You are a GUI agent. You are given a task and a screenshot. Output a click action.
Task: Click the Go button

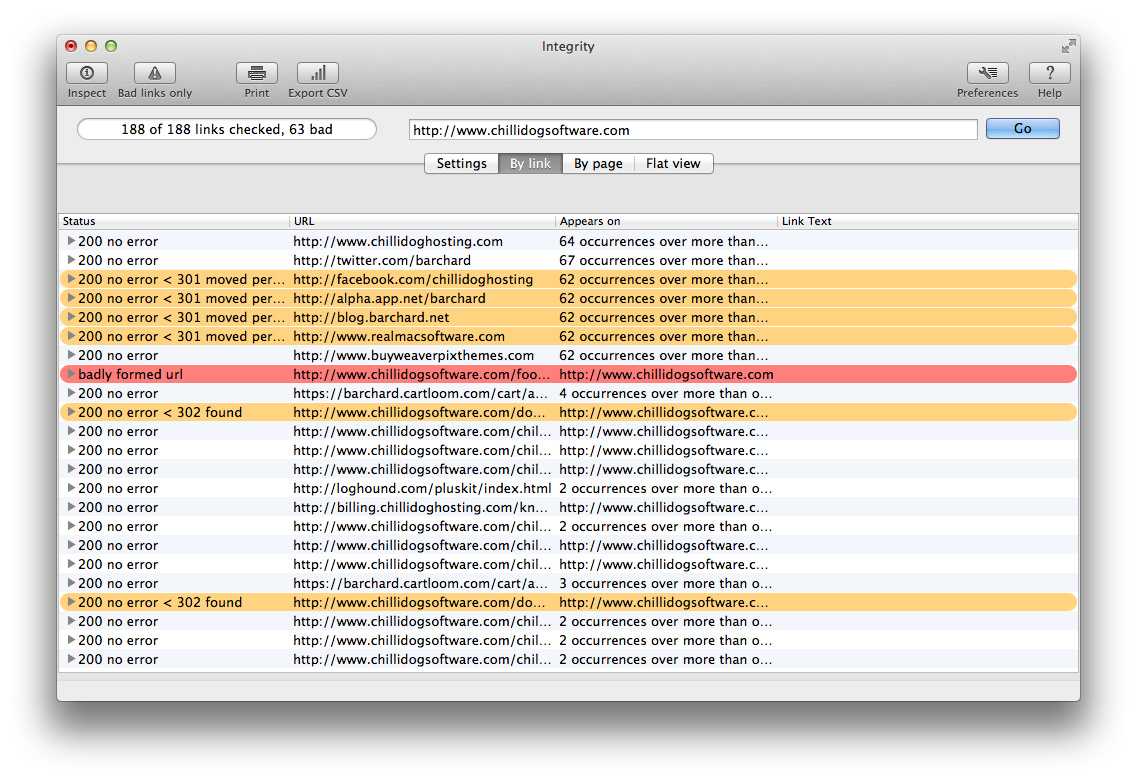click(1022, 129)
